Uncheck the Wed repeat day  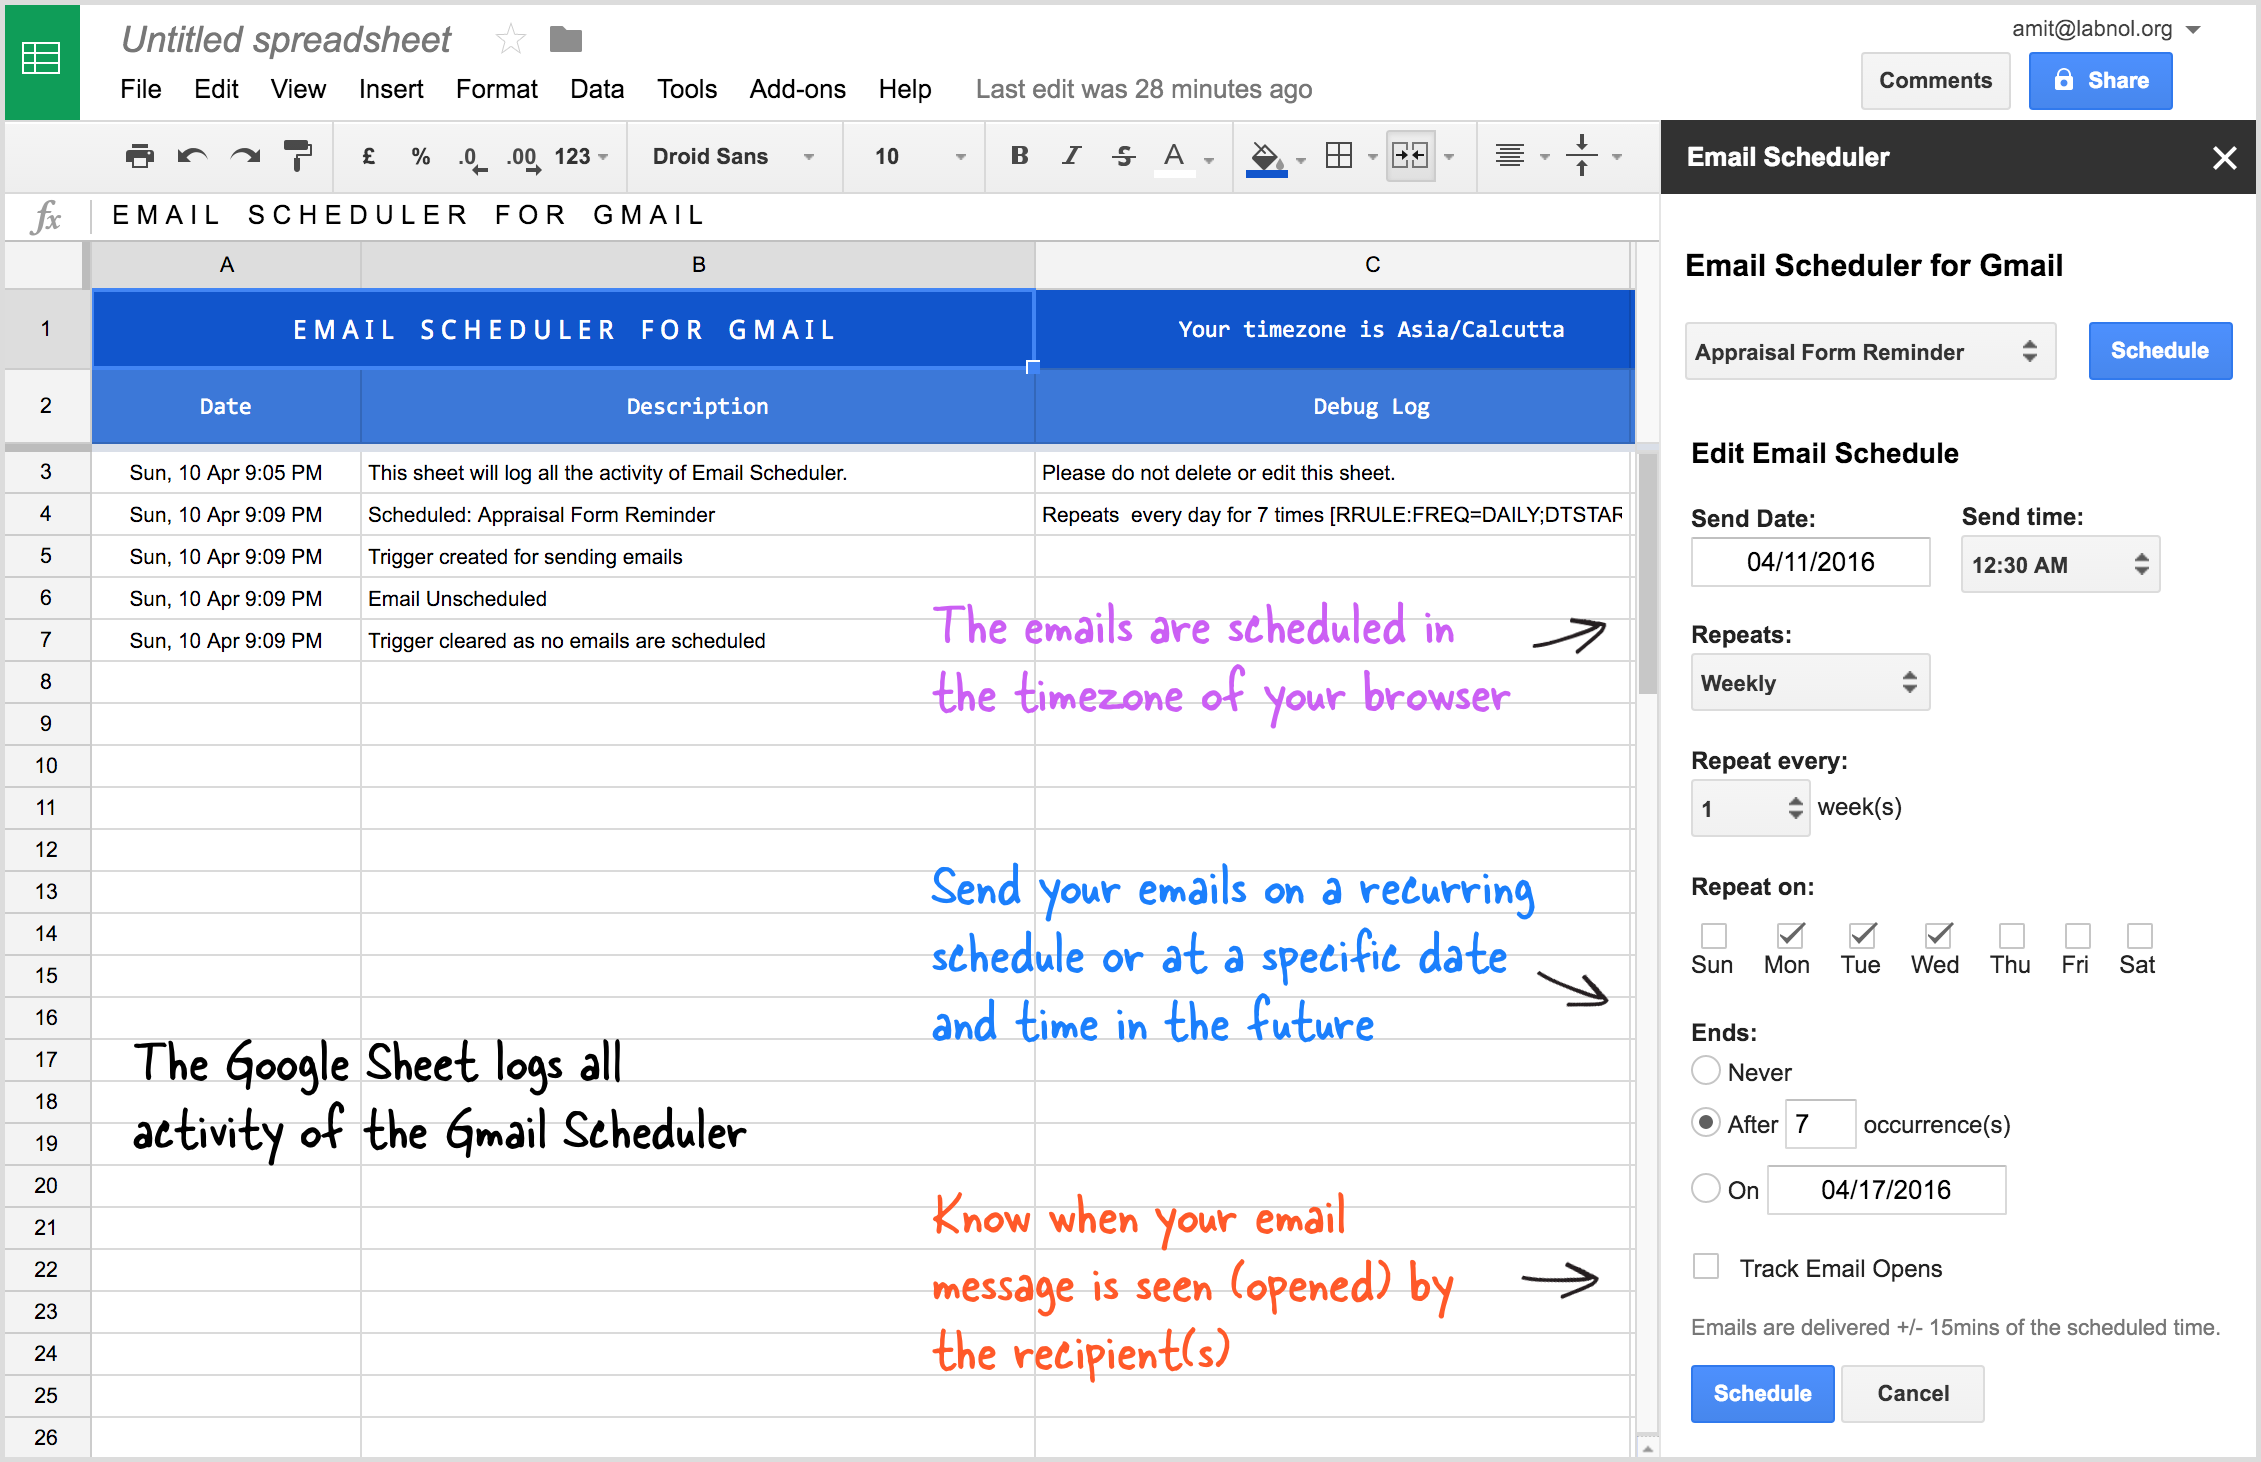(x=1938, y=936)
